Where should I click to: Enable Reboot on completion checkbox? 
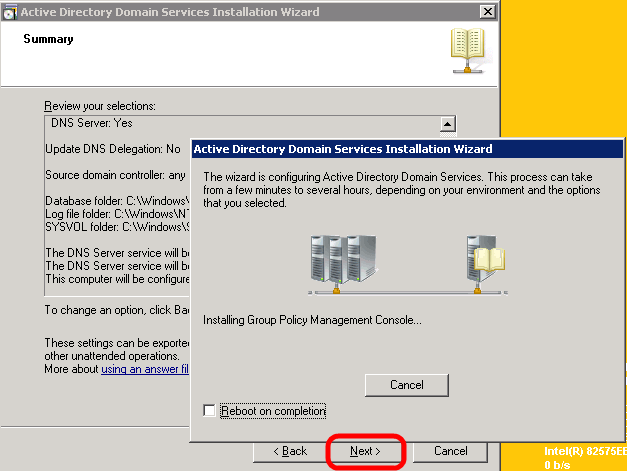pyautogui.click(x=209, y=411)
